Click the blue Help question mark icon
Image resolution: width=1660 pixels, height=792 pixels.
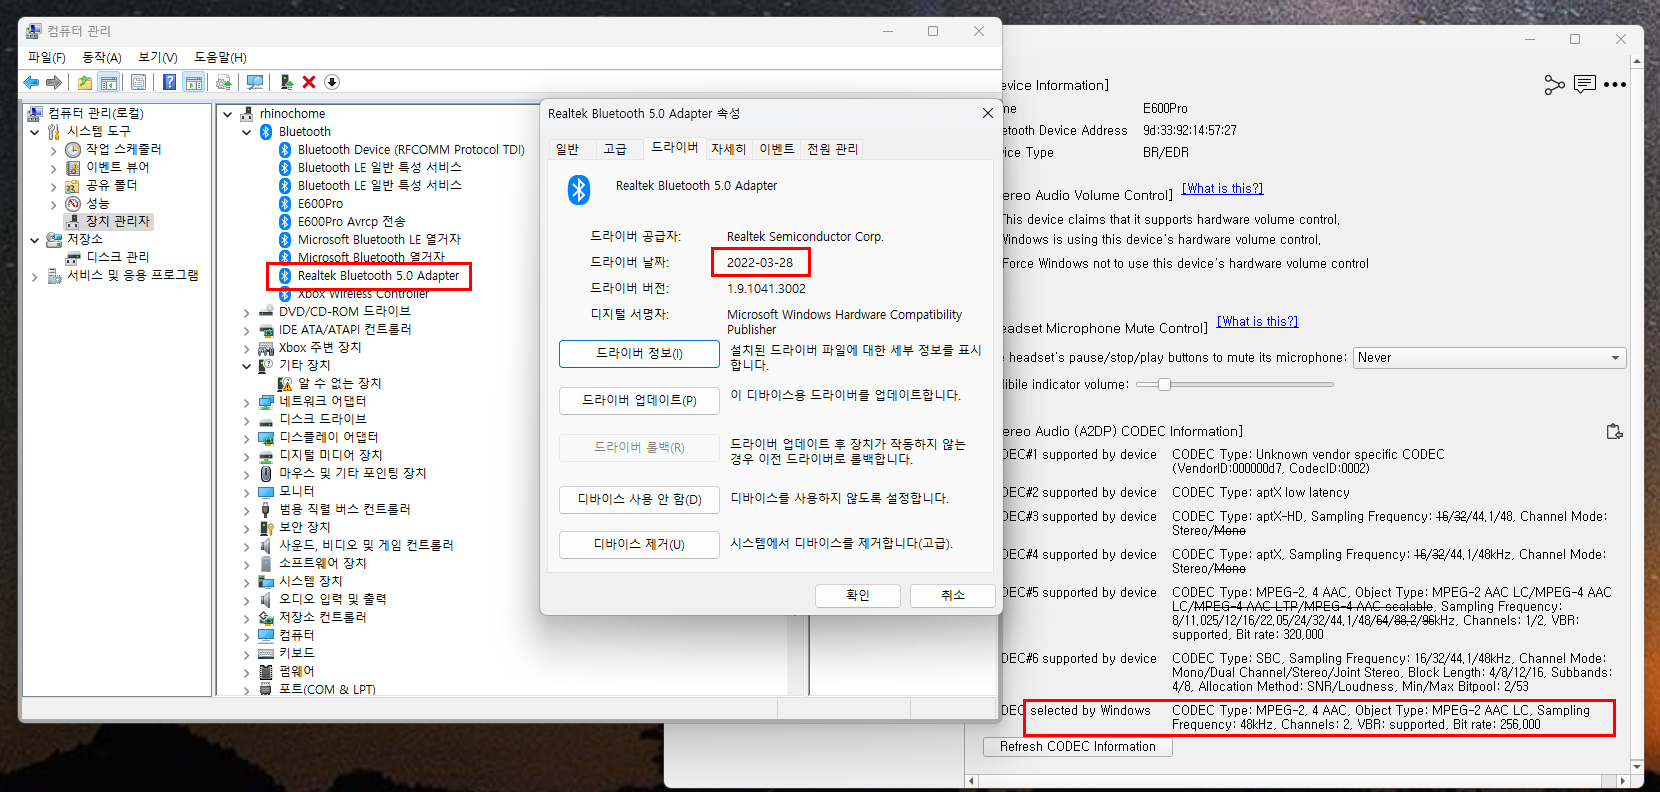pos(170,82)
